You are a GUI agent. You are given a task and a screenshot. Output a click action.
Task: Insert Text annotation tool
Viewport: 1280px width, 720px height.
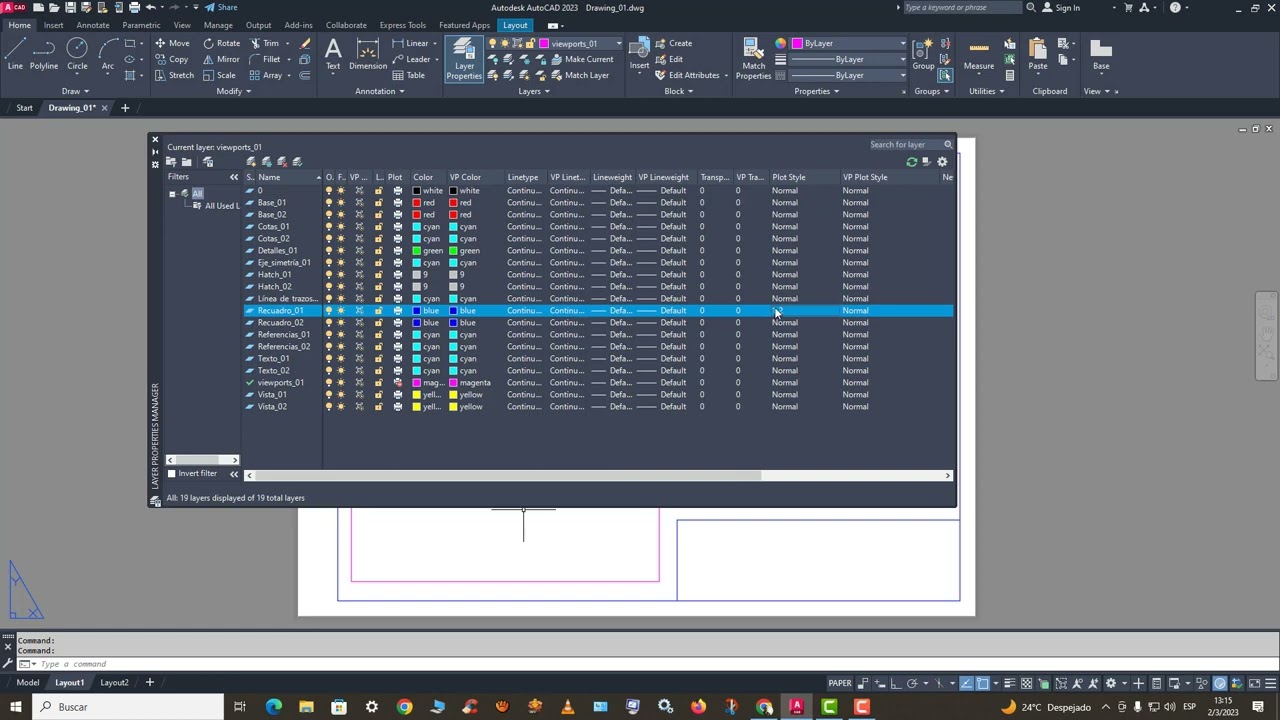[x=333, y=55]
